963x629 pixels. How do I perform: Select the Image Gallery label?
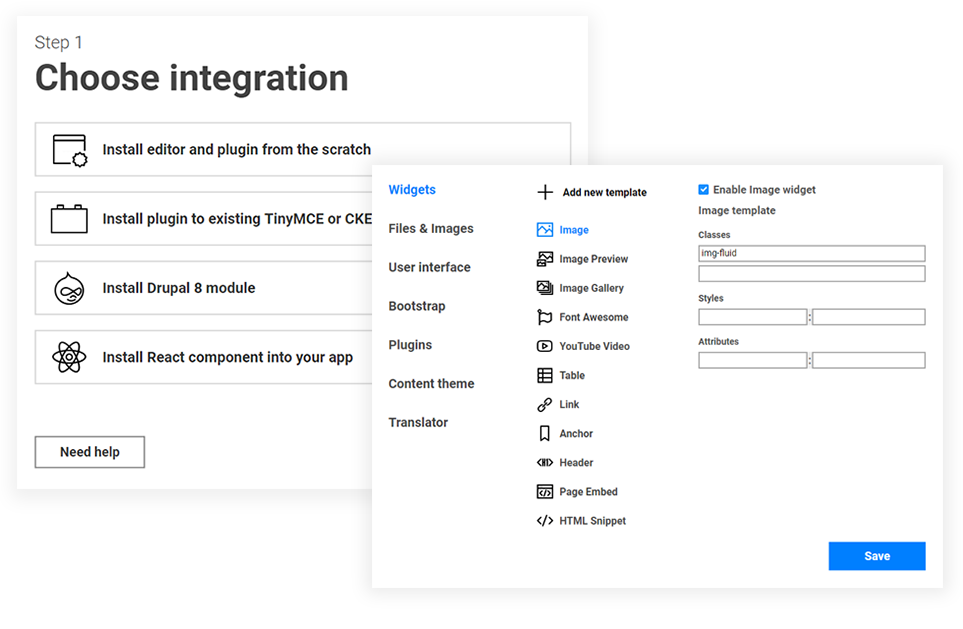tap(591, 288)
